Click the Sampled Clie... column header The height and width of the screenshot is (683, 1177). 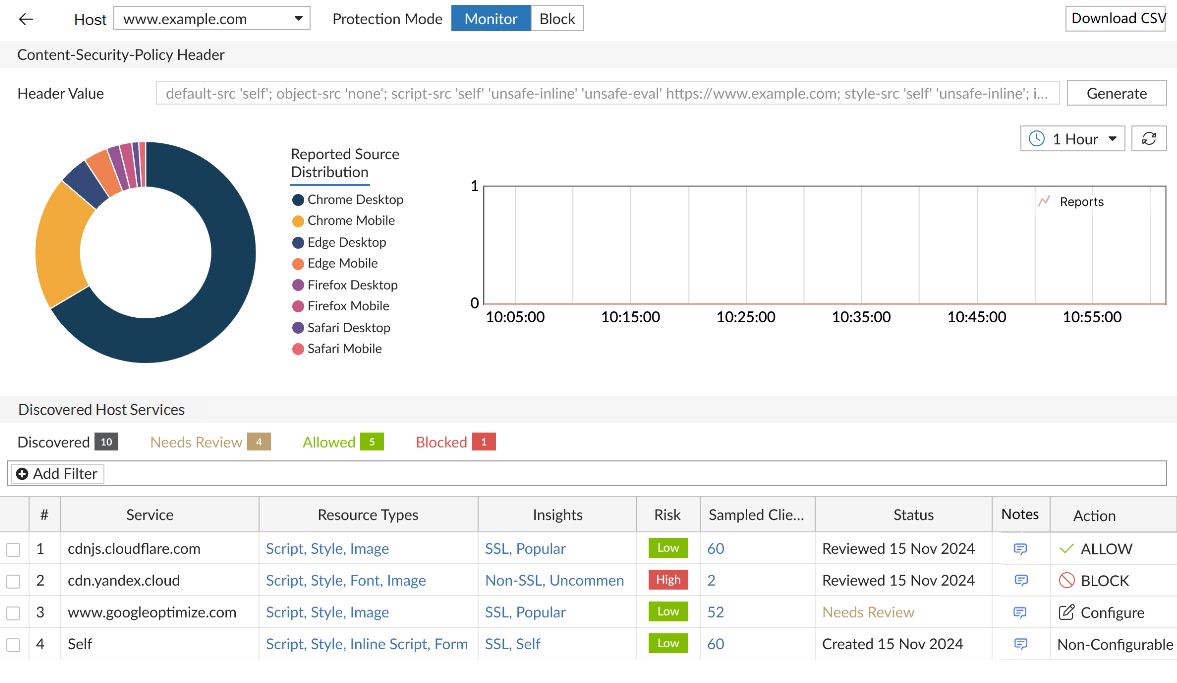[x=757, y=515]
